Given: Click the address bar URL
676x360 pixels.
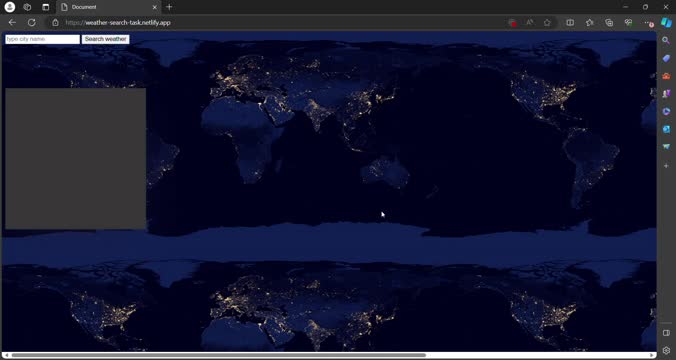Looking at the screenshot, I should pos(118,22).
